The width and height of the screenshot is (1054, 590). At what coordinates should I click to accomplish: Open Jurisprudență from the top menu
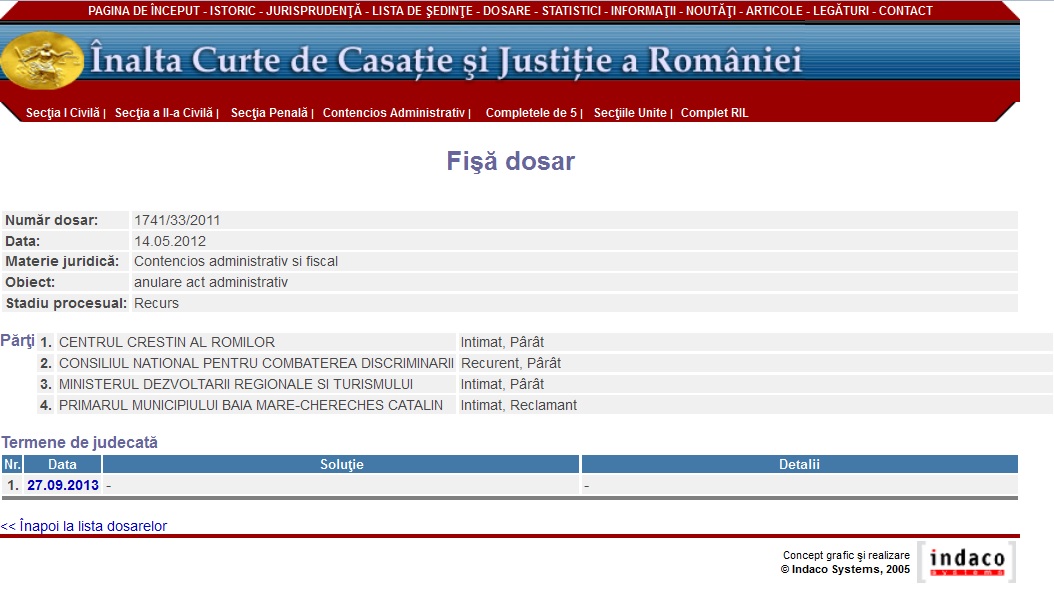tap(314, 11)
